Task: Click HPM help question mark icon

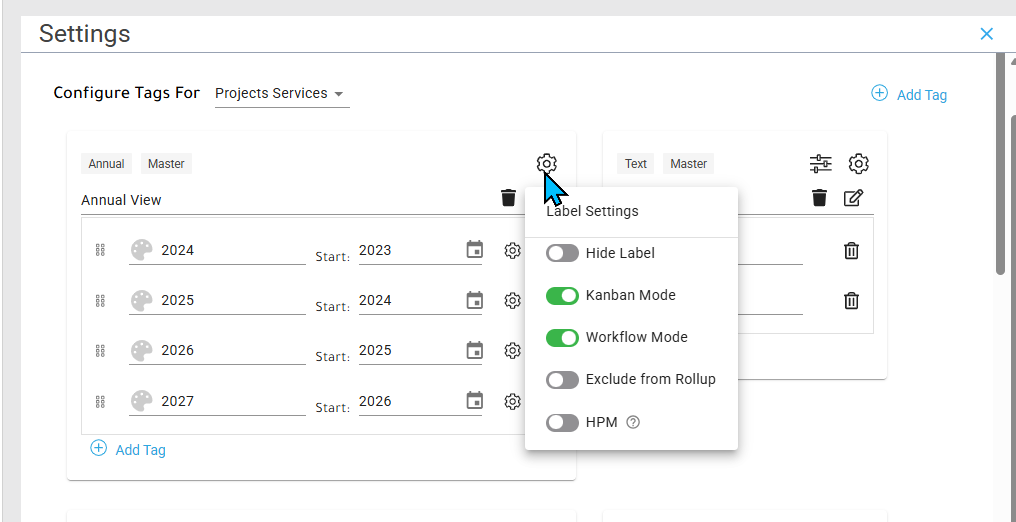Action: point(634,422)
